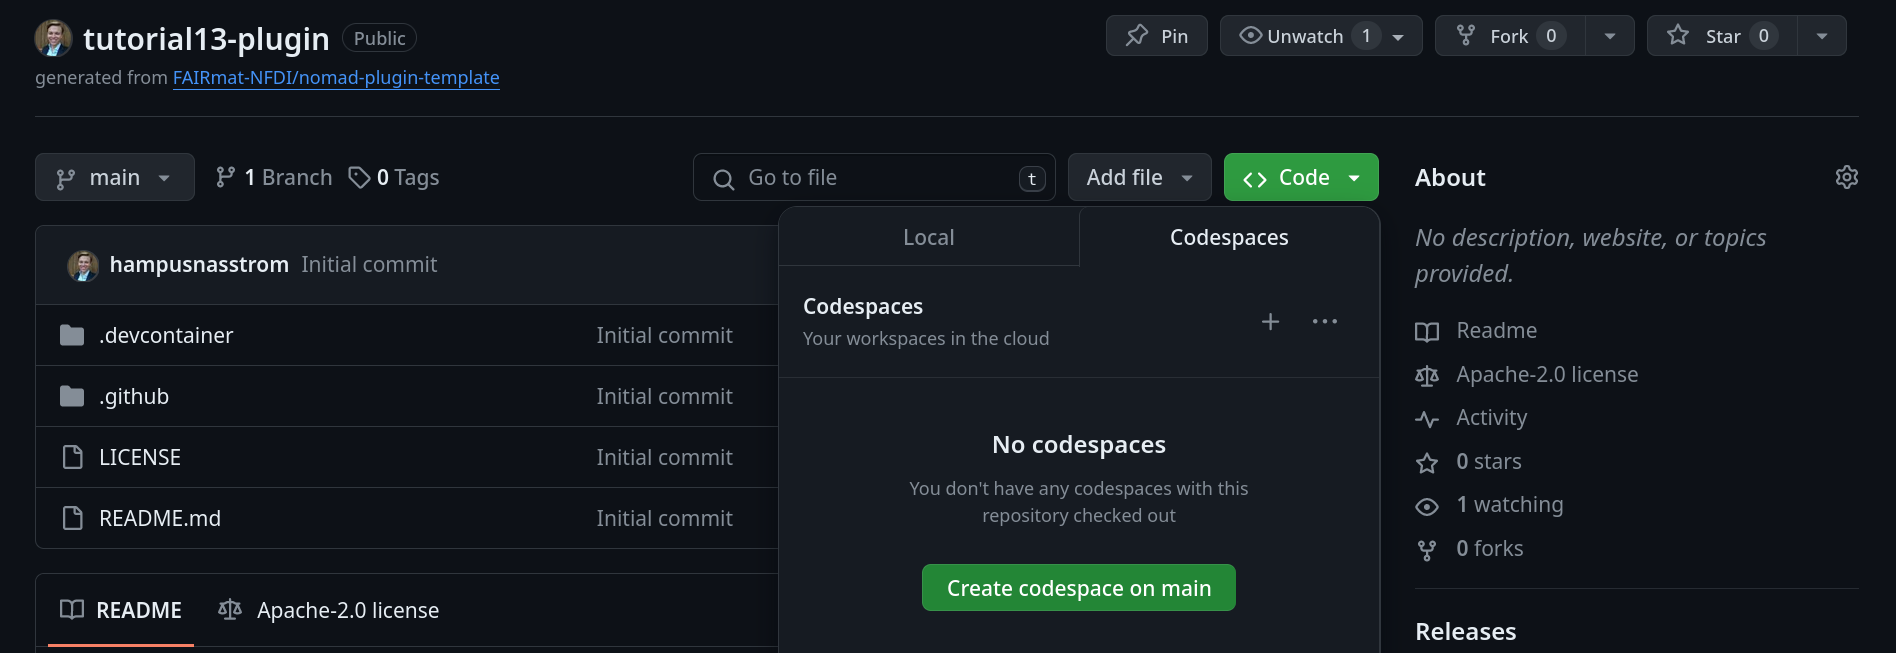Open the main branch selector dropdown

pyautogui.click(x=115, y=177)
